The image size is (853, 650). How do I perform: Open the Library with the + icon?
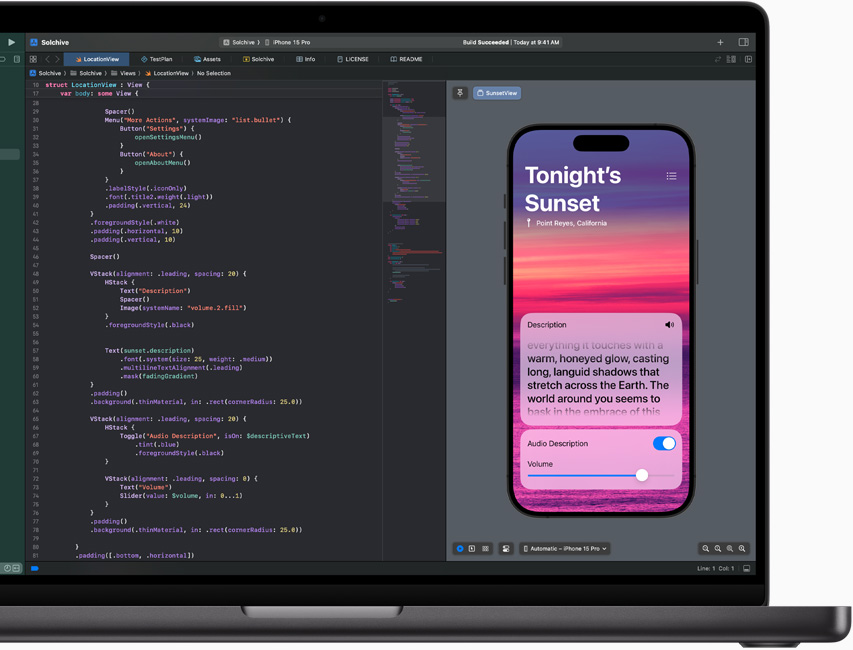click(x=719, y=42)
